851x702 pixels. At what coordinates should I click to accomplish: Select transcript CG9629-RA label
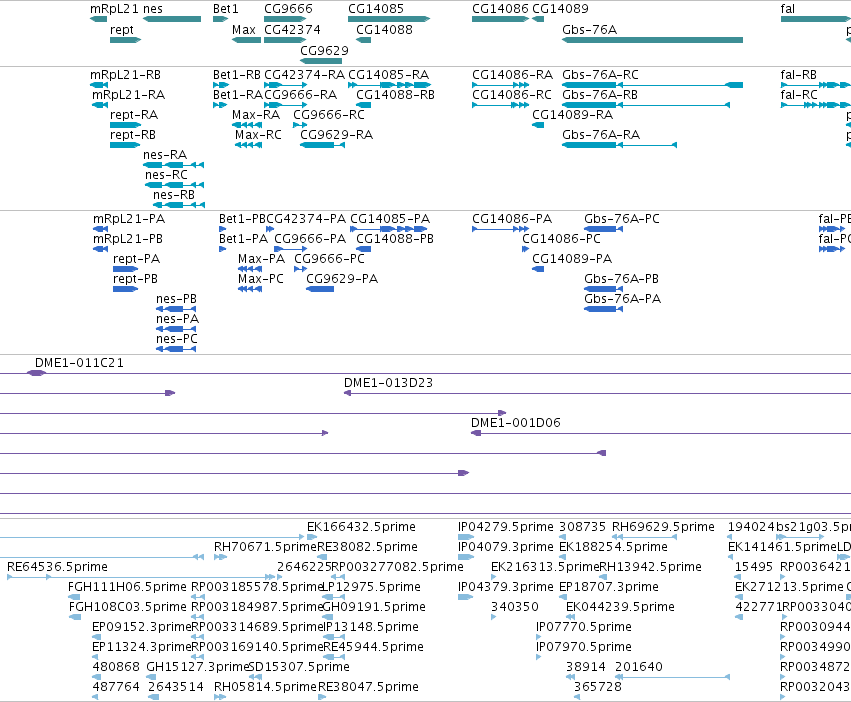336,135
